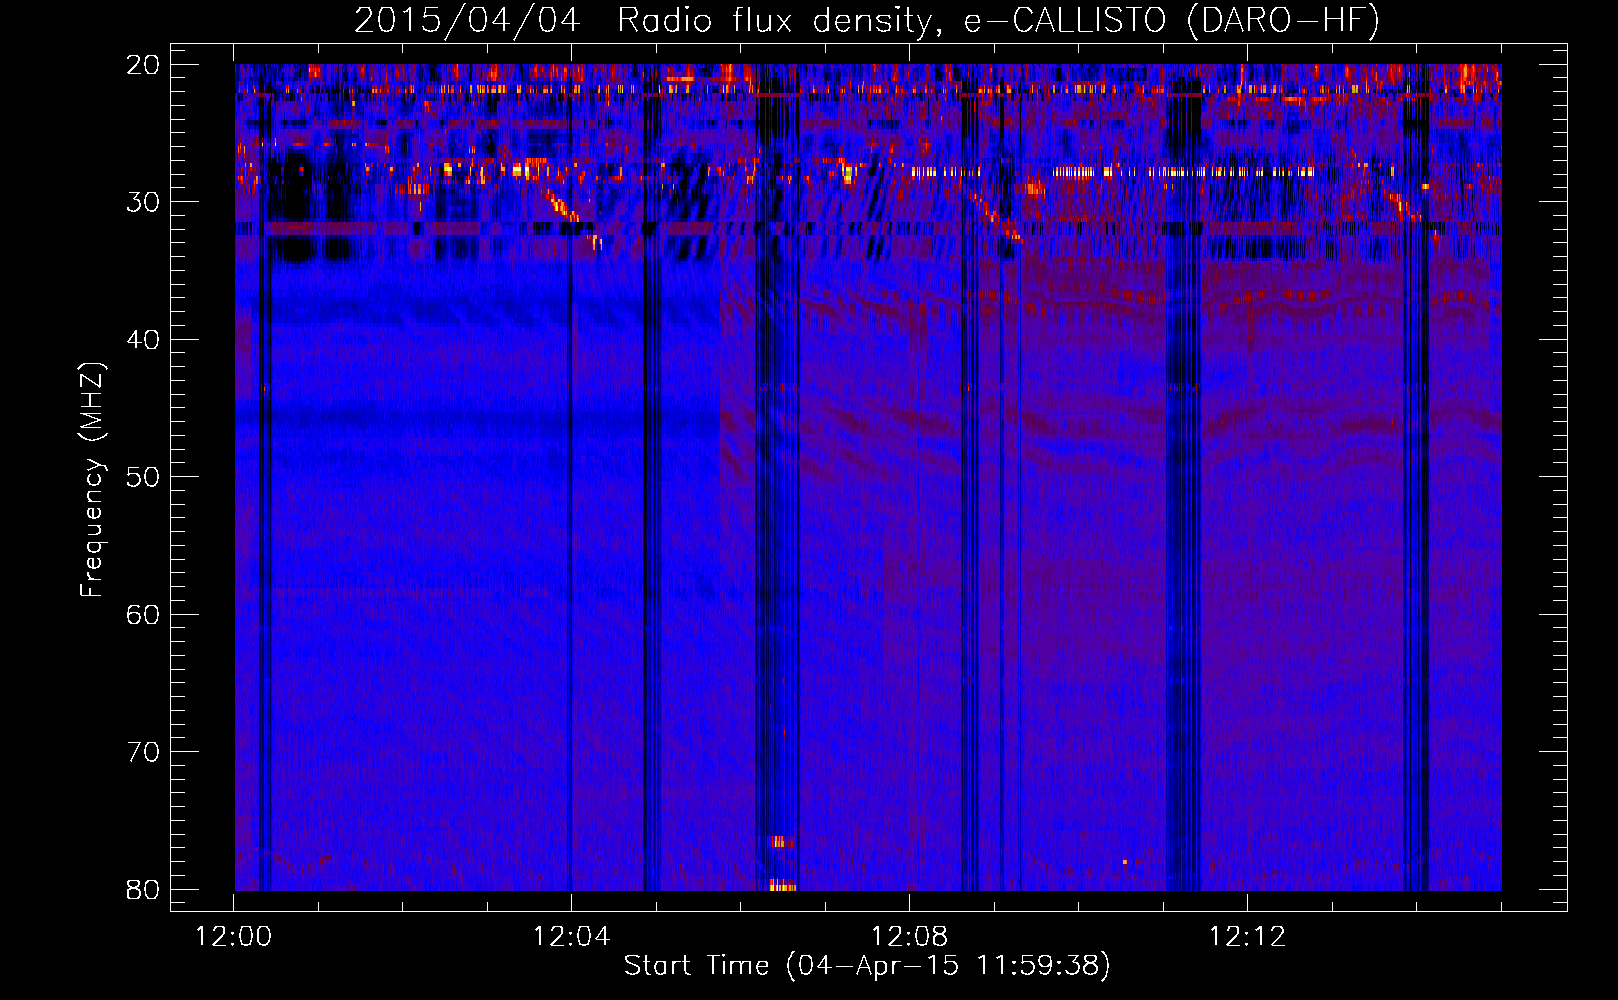The image size is (1618, 1000).
Task: Select the 60 MHz frequency tick label
Action: pos(143,614)
